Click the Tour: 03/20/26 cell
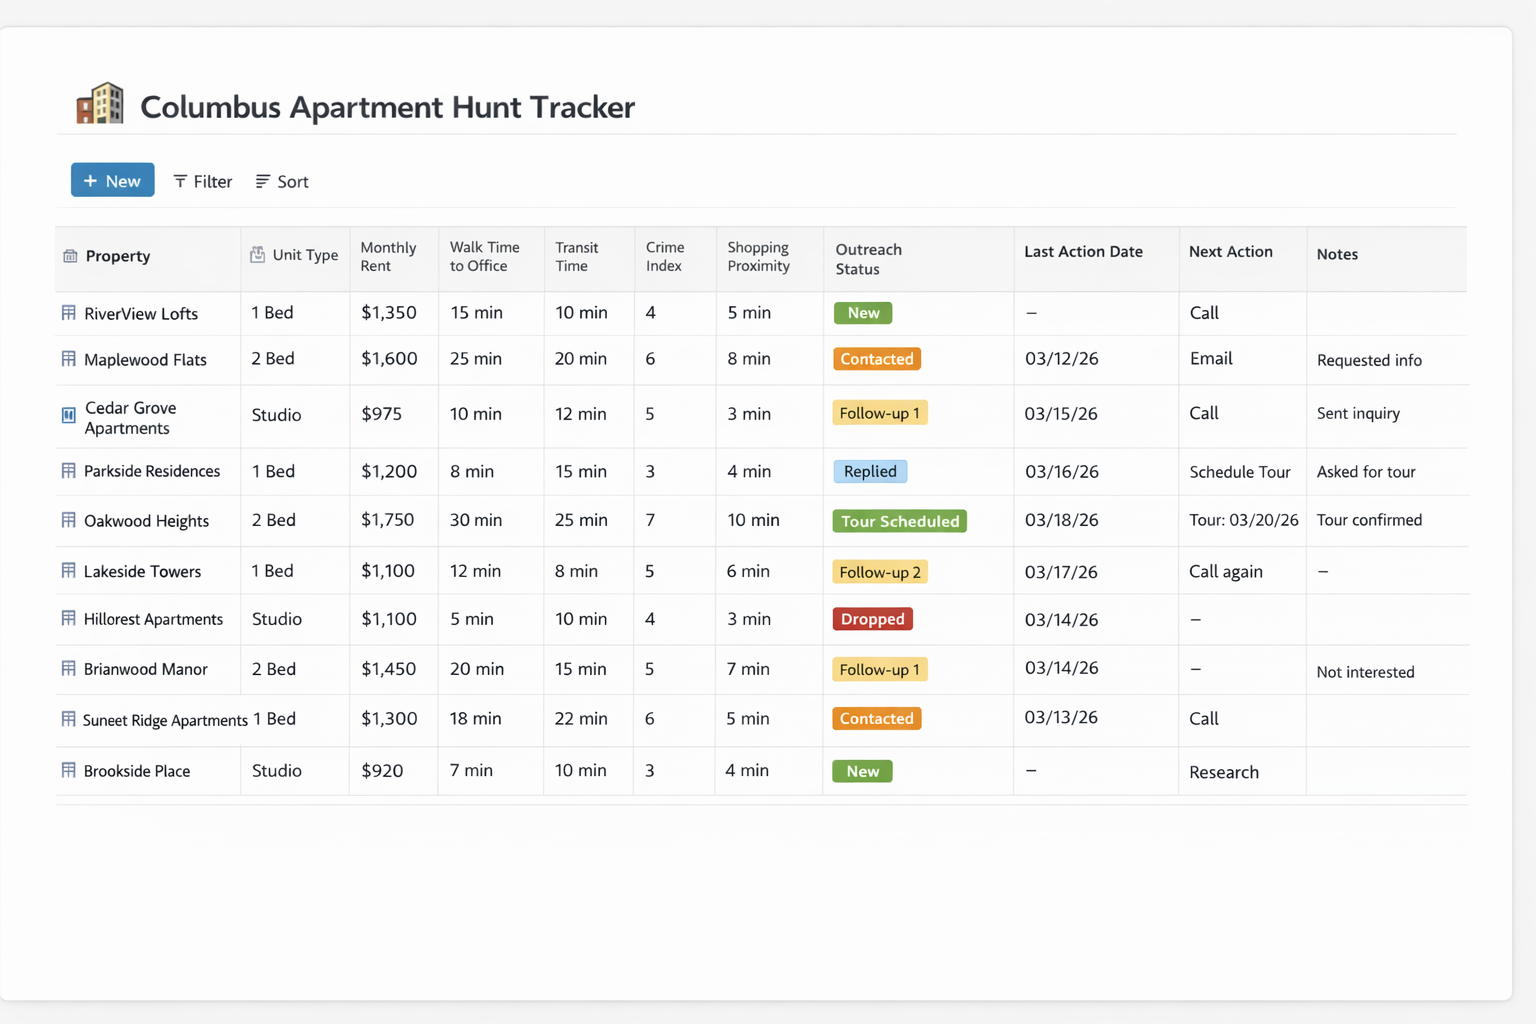This screenshot has width=1536, height=1024. (x=1244, y=520)
